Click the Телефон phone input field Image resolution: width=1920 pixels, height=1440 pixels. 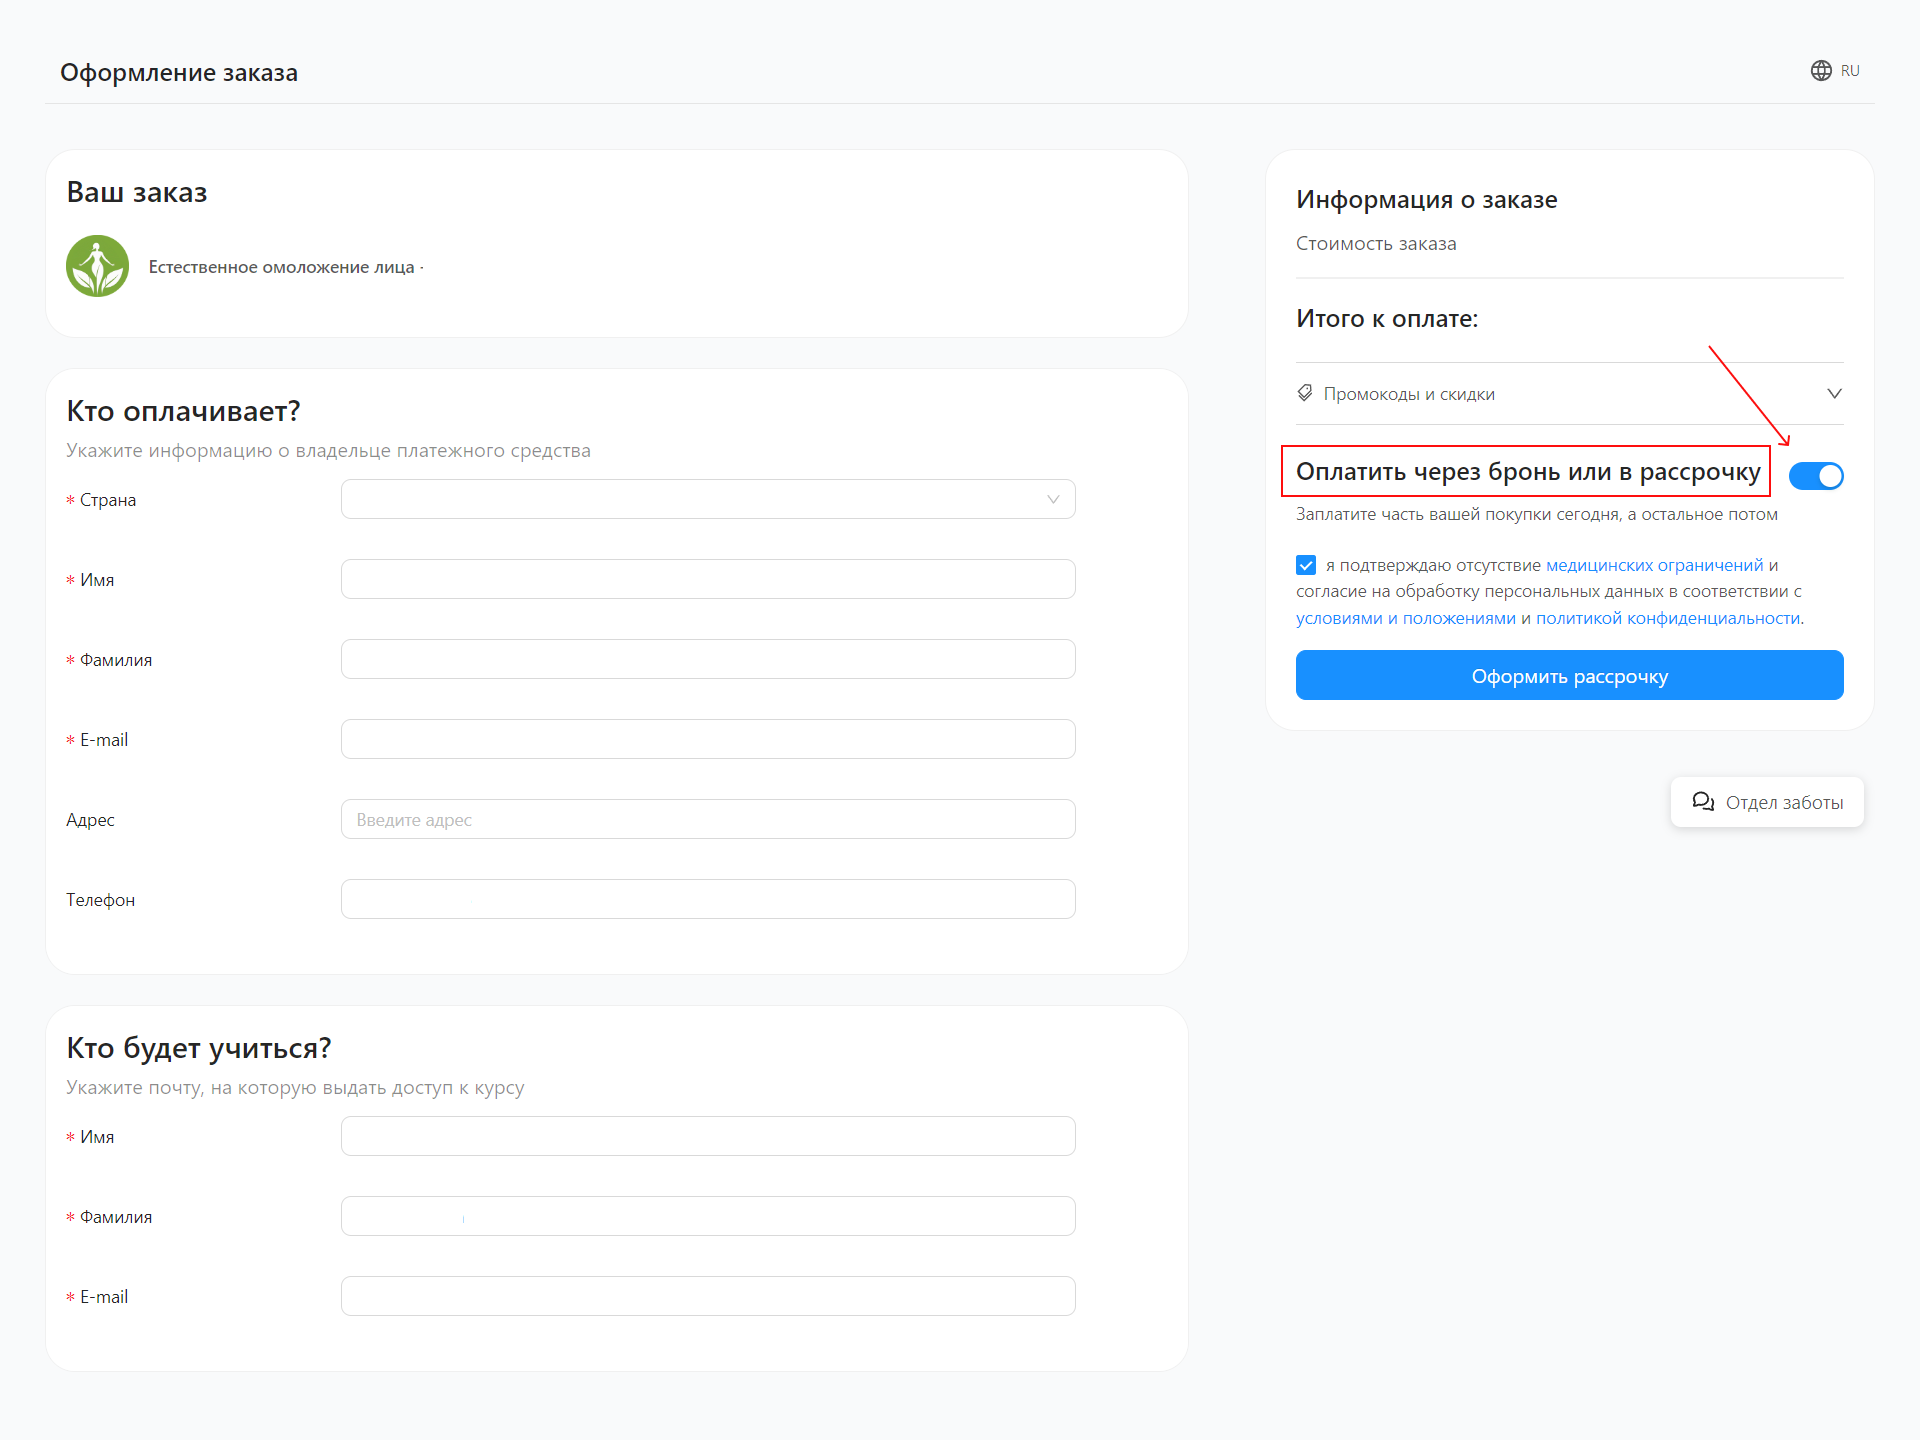707,899
